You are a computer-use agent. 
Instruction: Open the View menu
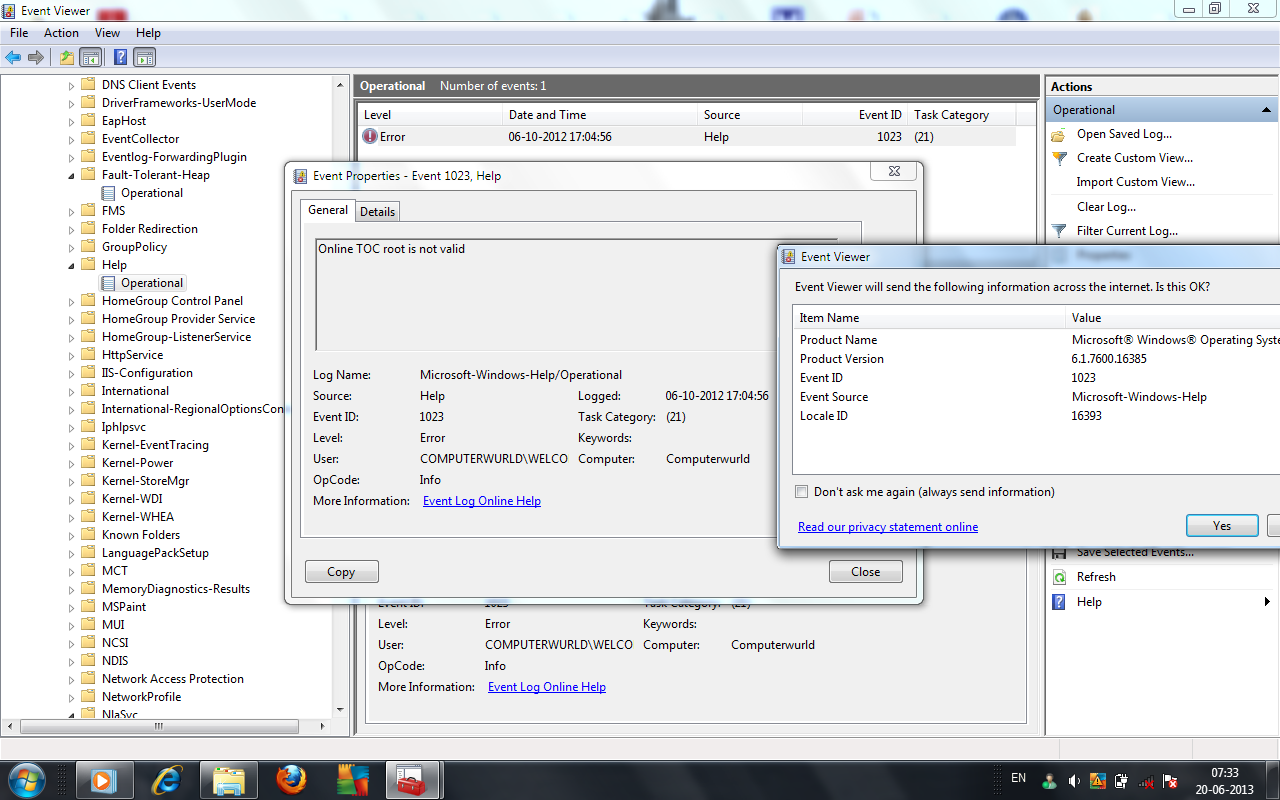tap(107, 33)
